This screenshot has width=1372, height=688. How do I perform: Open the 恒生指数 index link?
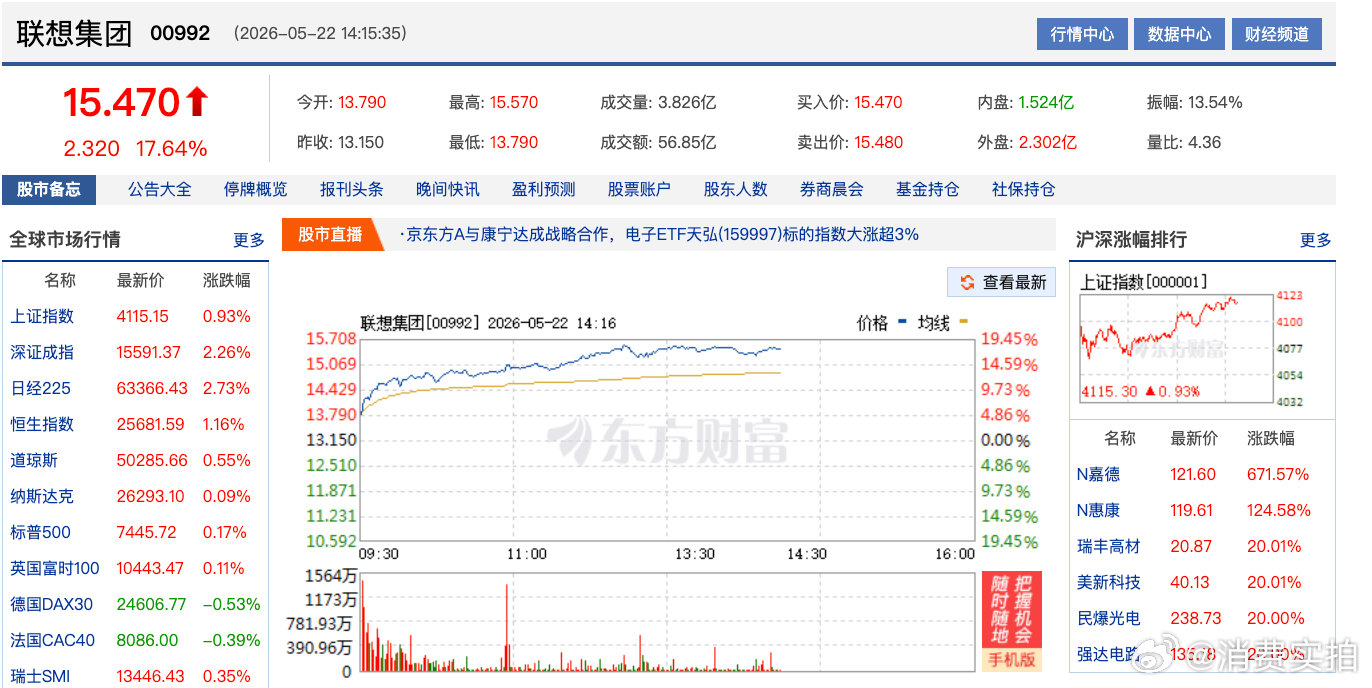tap(42, 424)
